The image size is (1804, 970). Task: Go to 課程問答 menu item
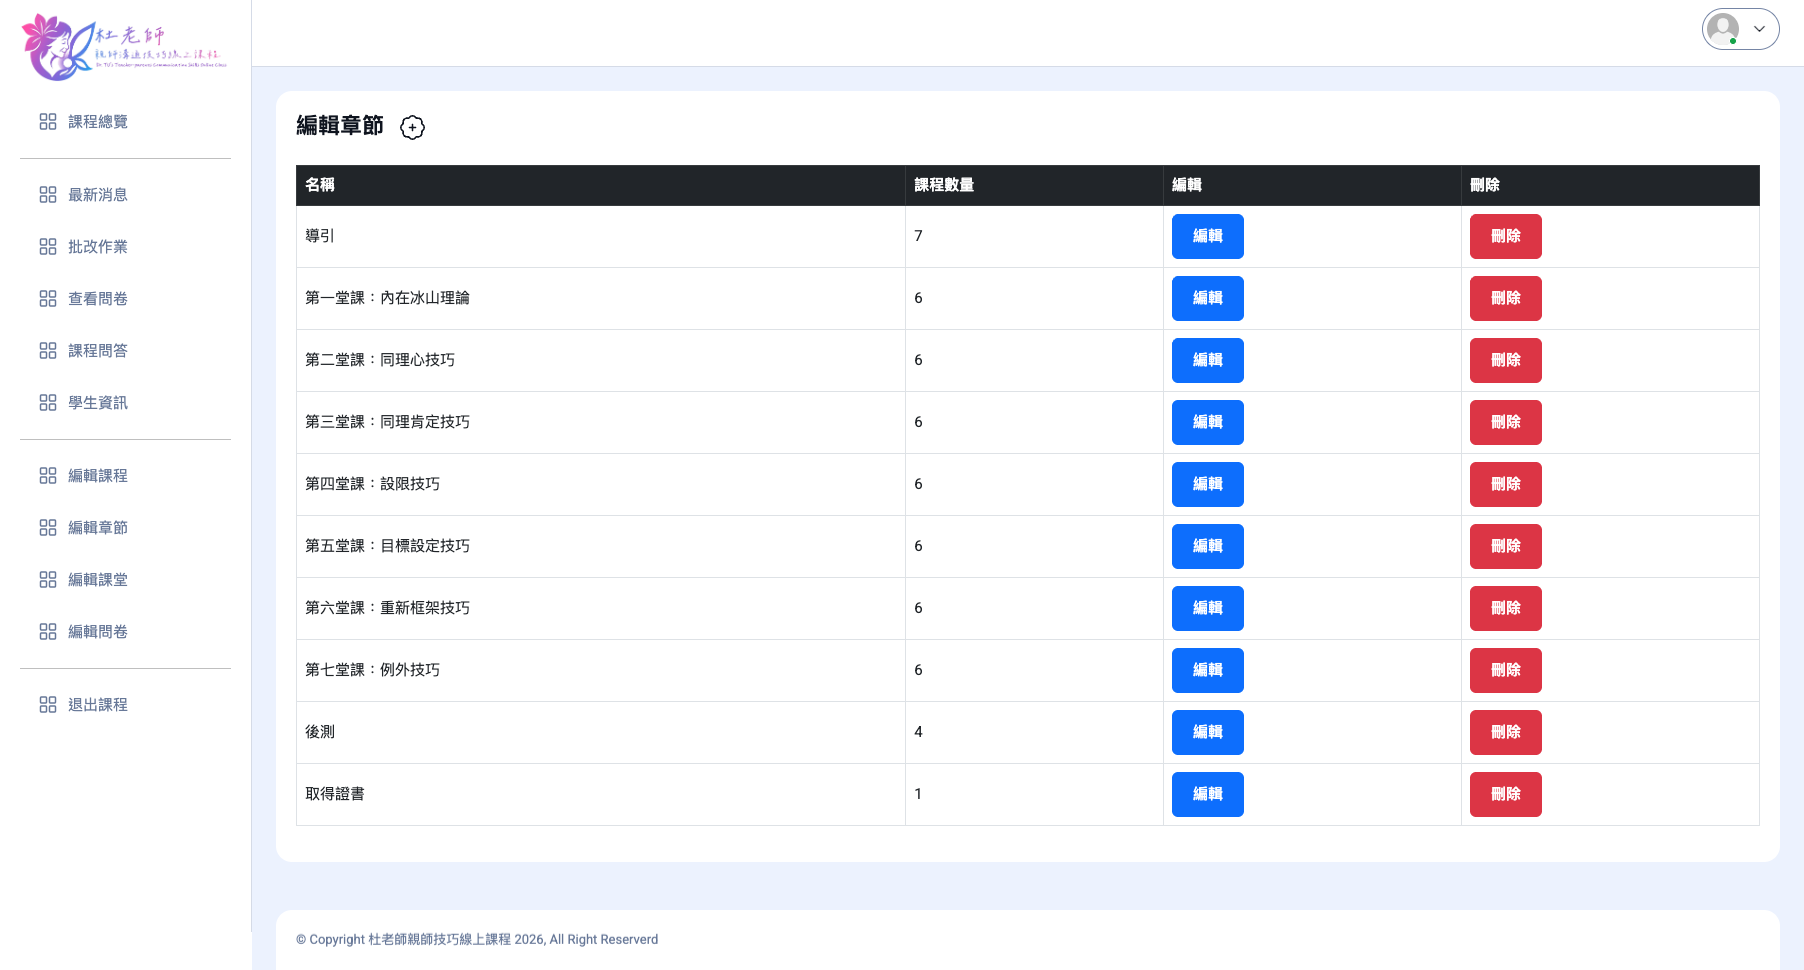98,351
